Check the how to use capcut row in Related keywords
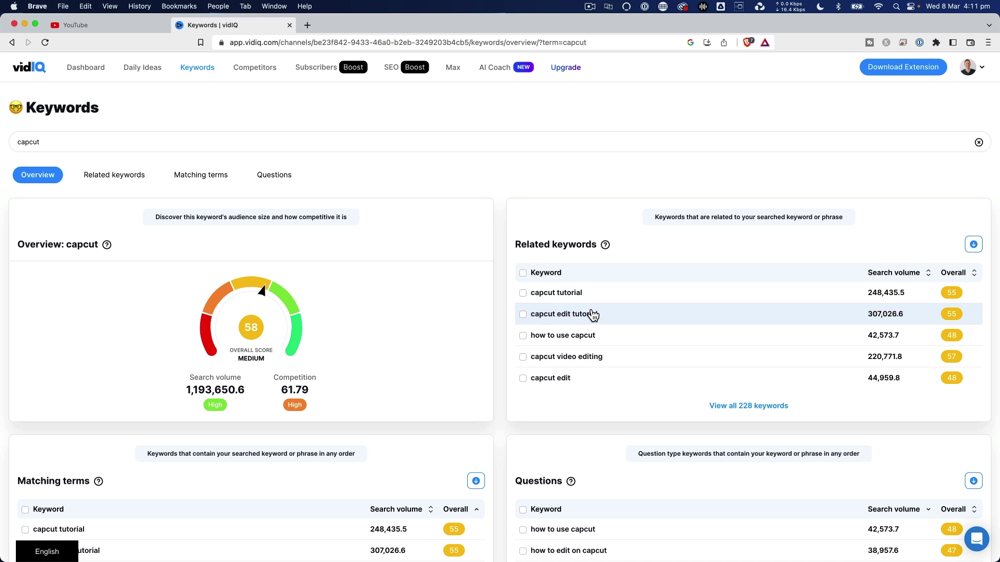1000x562 pixels. (523, 336)
